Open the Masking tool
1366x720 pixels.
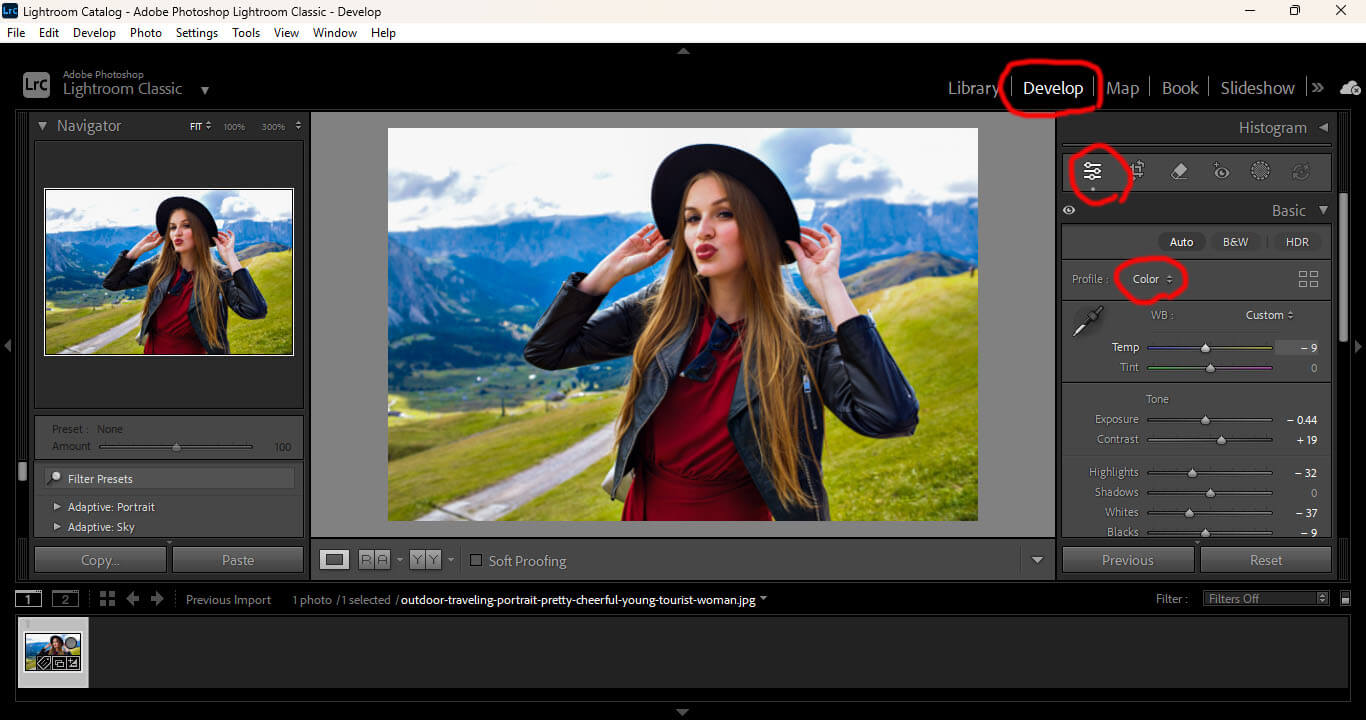pyautogui.click(x=1260, y=171)
